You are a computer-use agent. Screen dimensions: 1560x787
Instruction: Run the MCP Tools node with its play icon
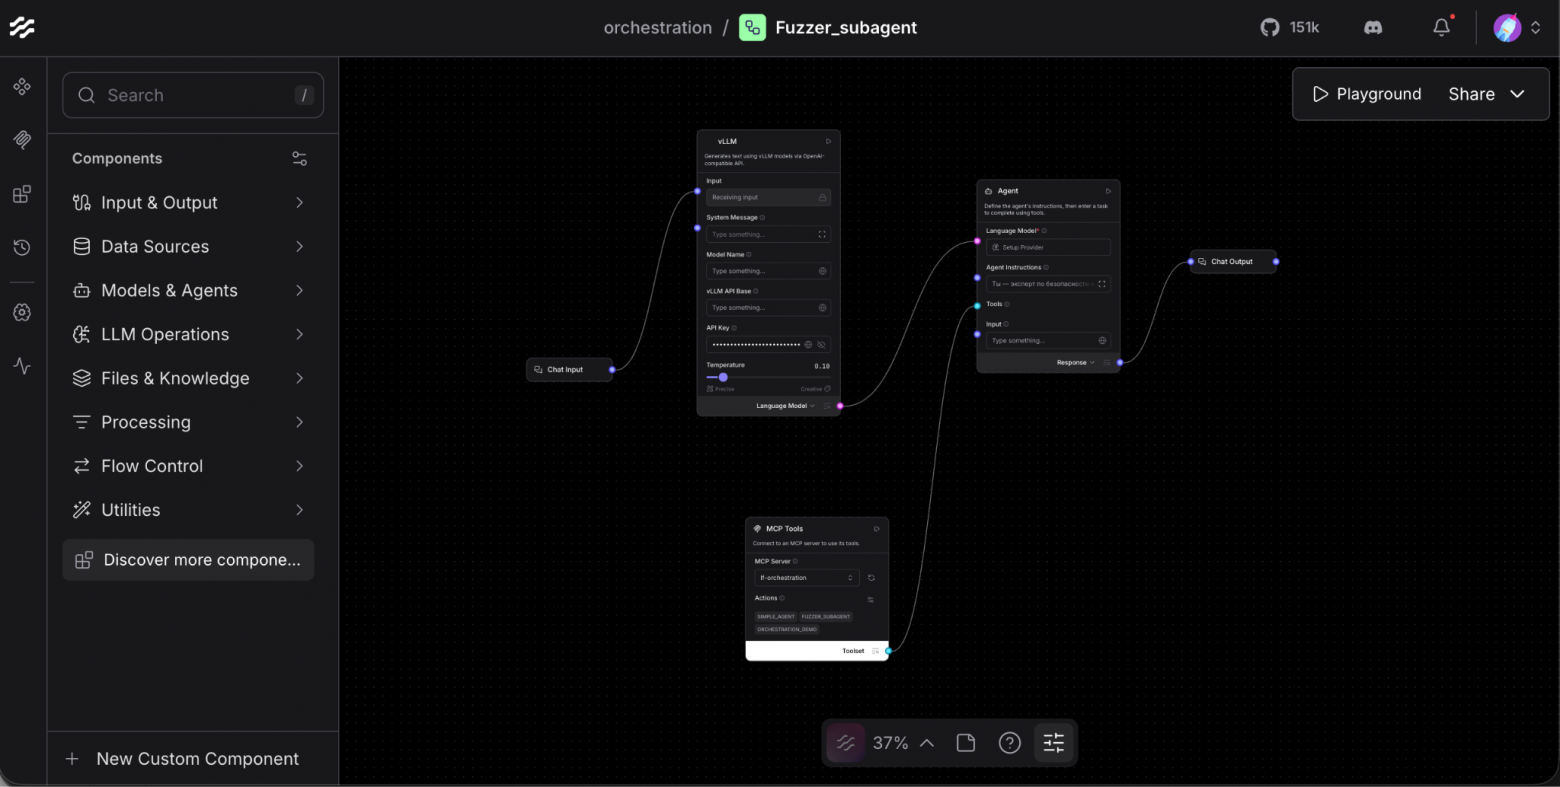(876, 529)
